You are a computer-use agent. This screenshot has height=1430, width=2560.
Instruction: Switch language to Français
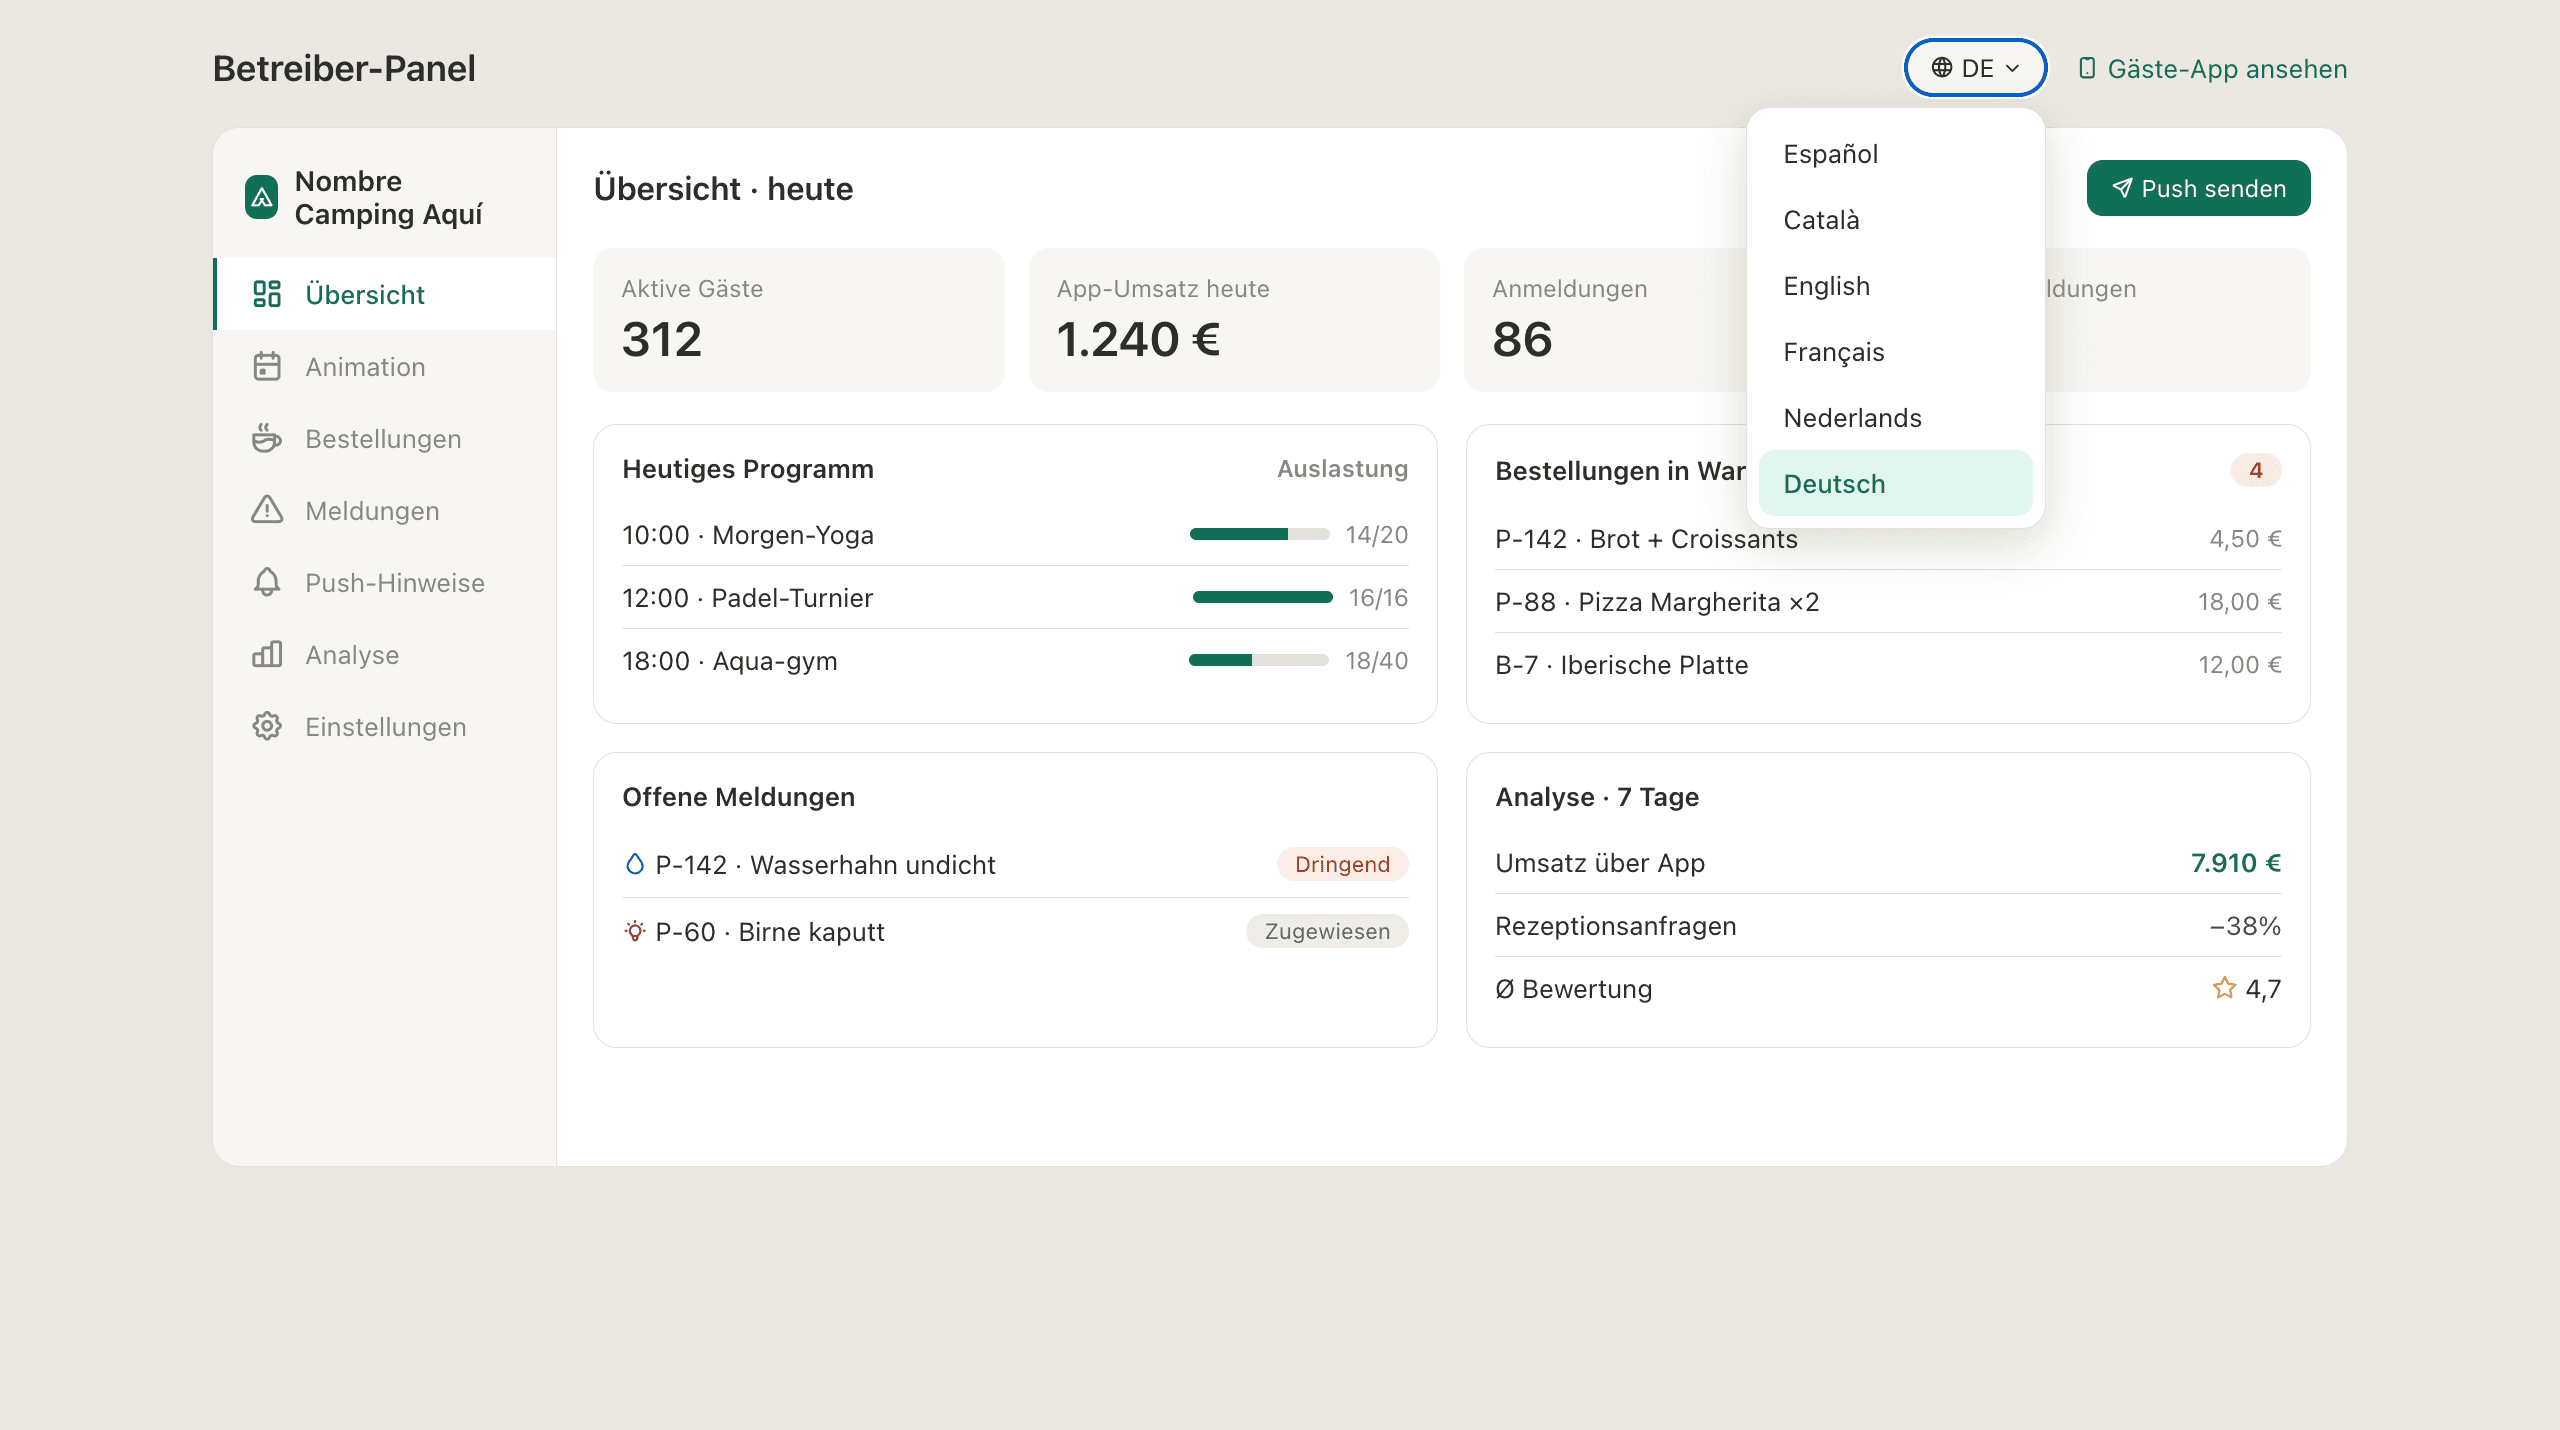click(x=1895, y=352)
